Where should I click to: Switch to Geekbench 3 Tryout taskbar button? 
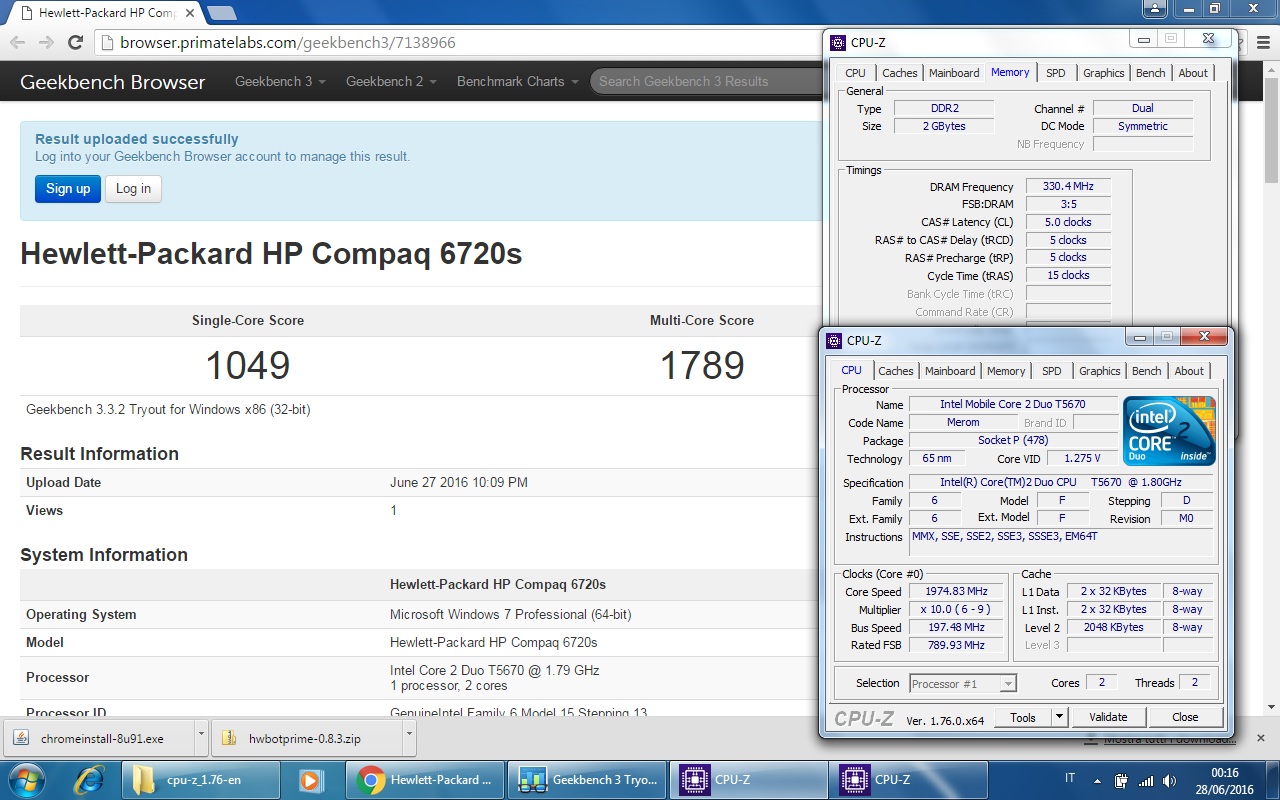(x=588, y=779)
